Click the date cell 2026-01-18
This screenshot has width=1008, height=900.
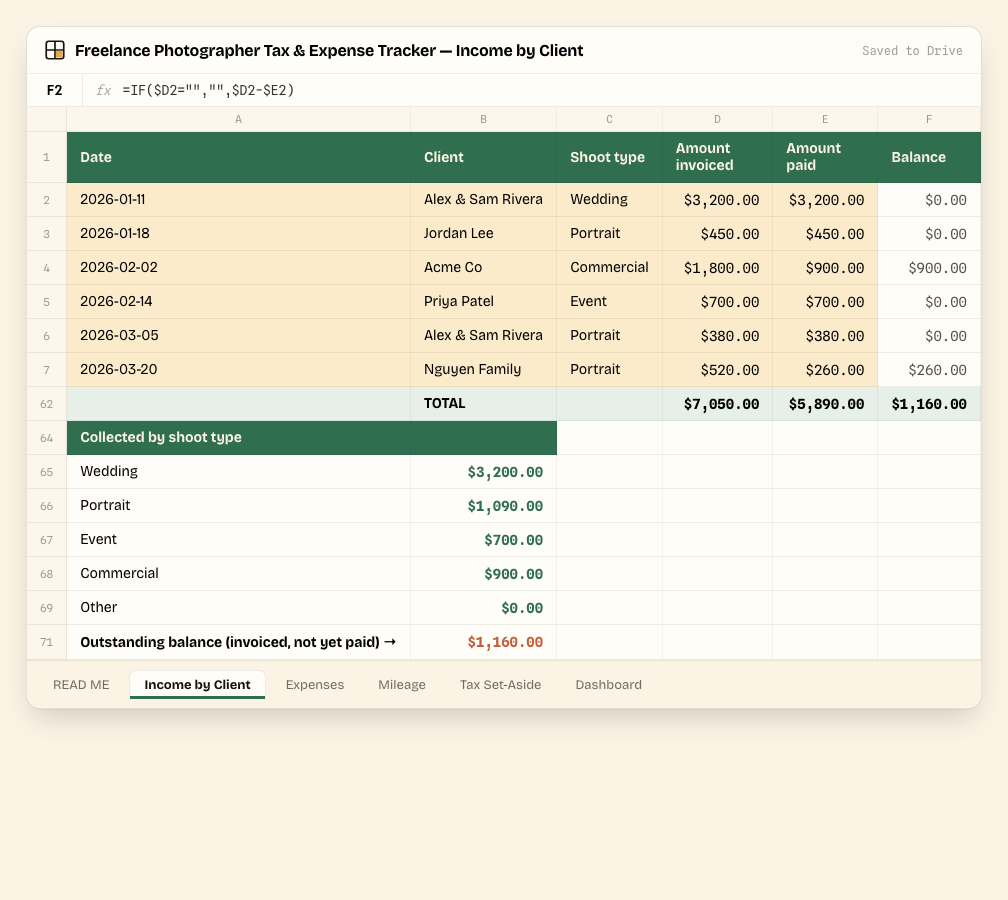pos(238,234)
